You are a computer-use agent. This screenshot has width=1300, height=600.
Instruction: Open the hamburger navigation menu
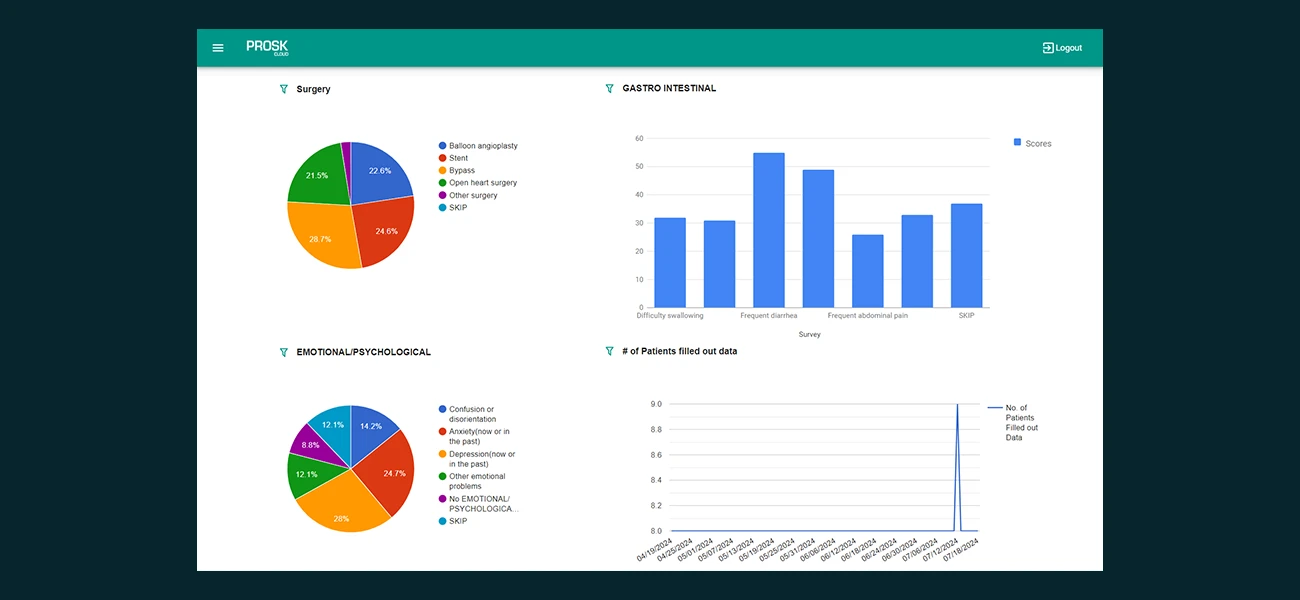(218, 48)
